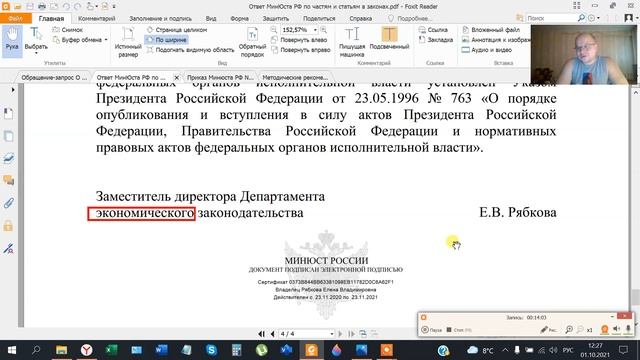
Task: Open the comments panel in left sidebar
Action: click(9, 180)
